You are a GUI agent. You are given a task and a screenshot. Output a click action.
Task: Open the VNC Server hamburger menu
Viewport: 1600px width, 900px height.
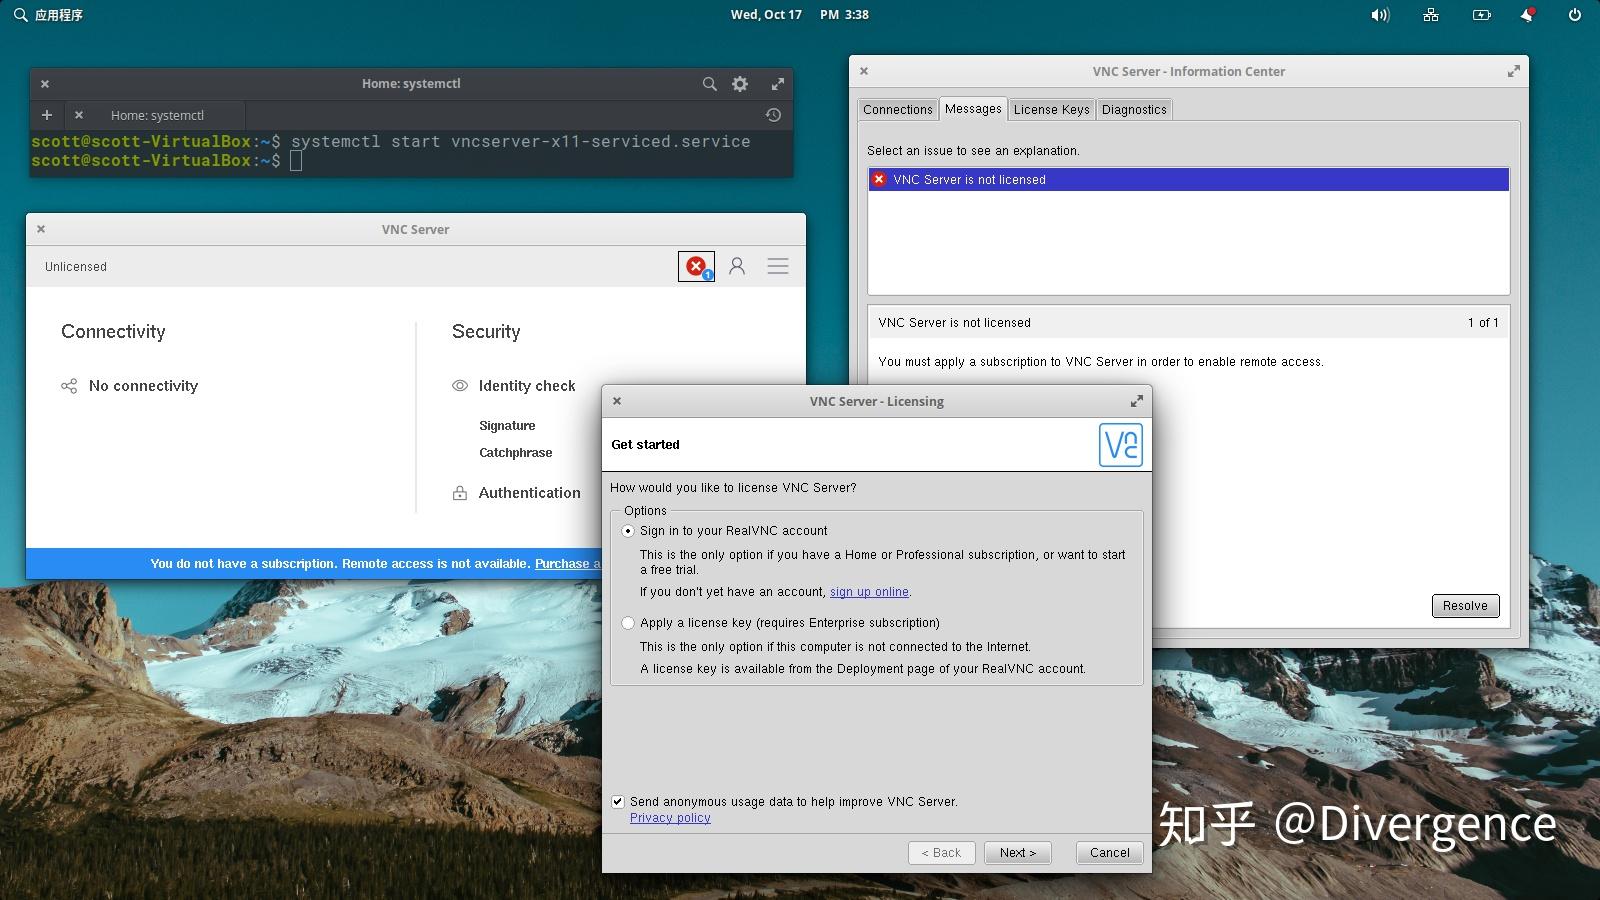tap(778, 266)
